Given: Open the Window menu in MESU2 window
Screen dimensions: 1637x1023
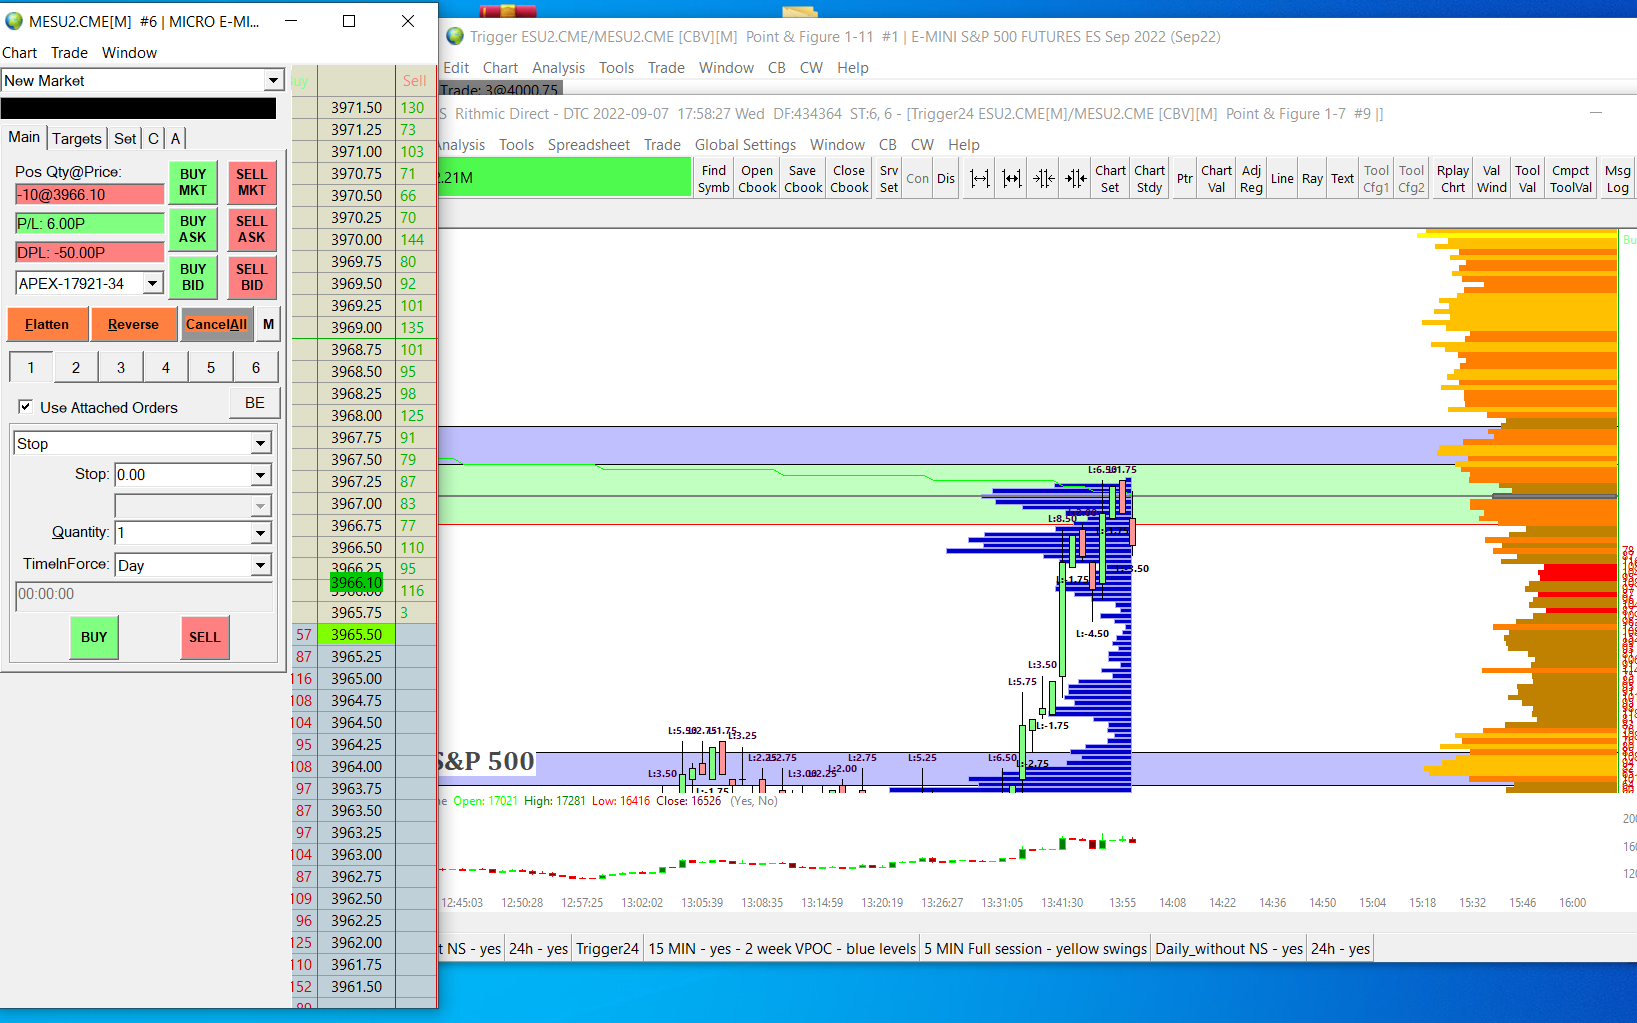Looking at the screenshot, I should [129, 52].
